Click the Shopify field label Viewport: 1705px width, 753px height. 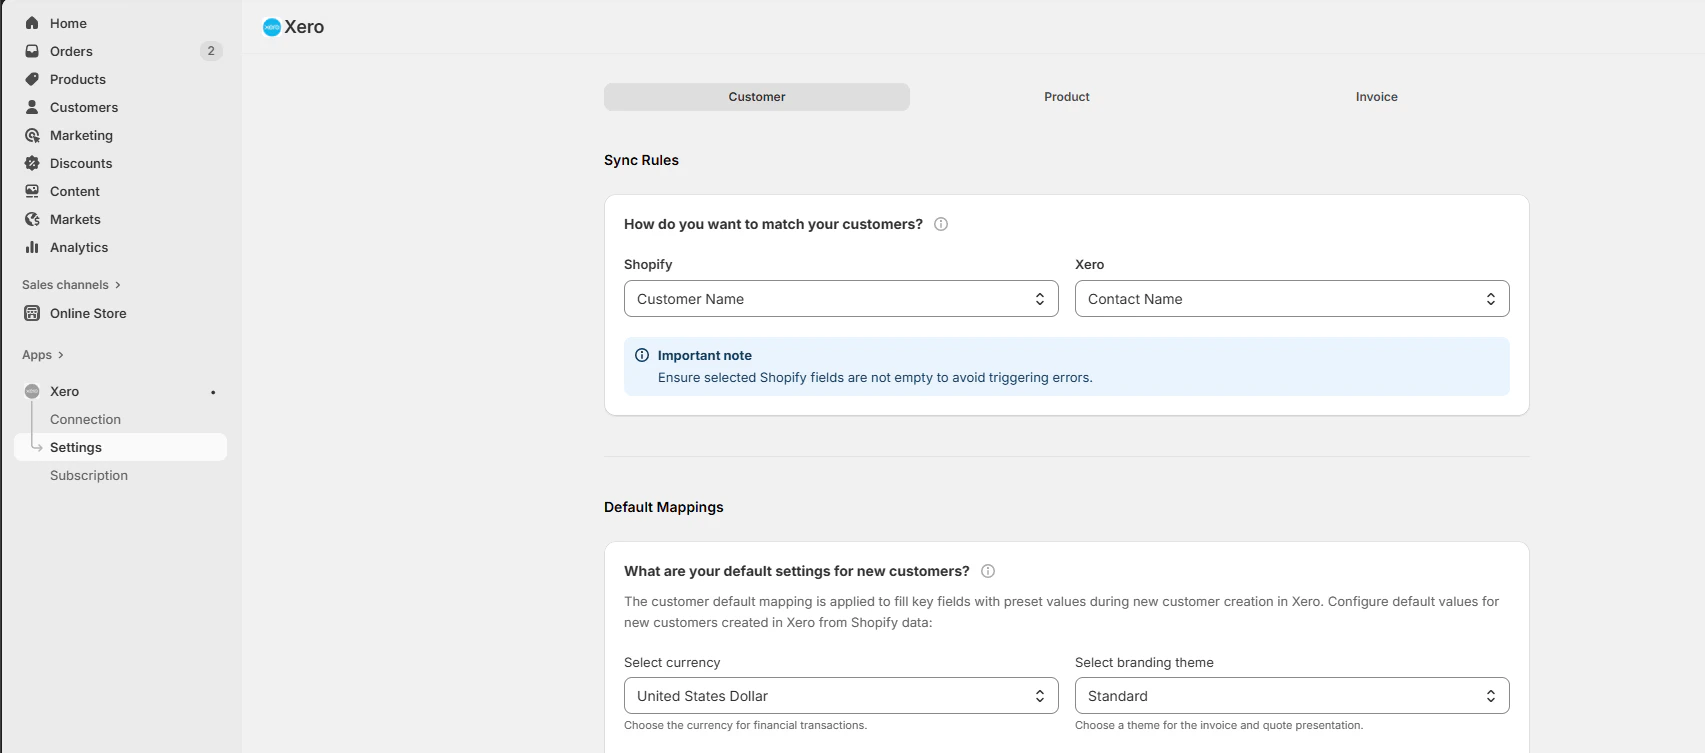648,264
